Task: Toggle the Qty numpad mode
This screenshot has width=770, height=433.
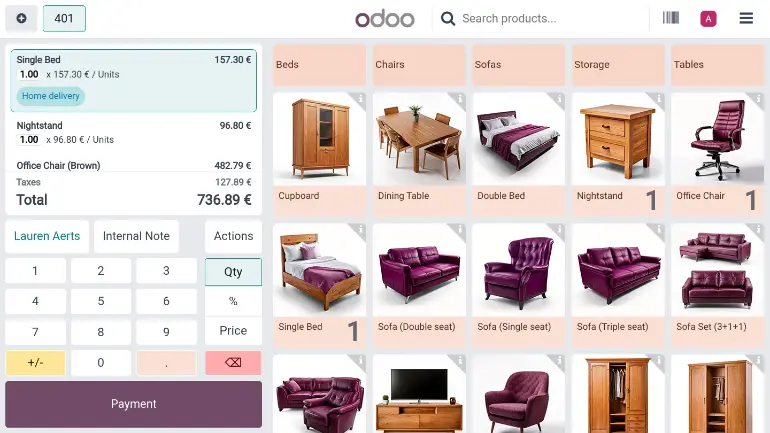Action: pos(233,271)
